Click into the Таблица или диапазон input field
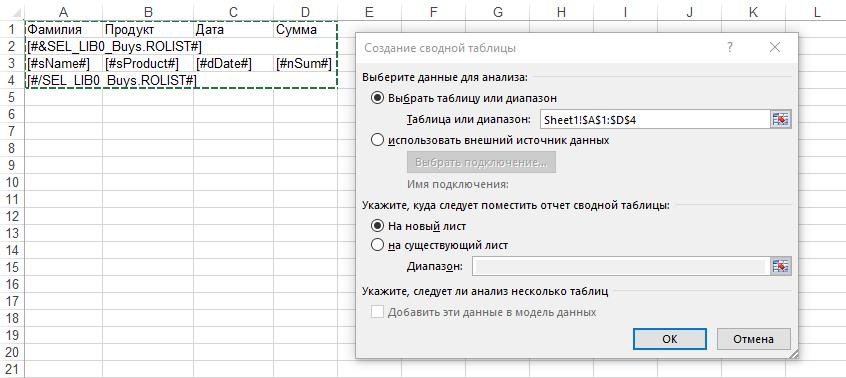Viewport: 846px width, 378px height. [654, 120]
